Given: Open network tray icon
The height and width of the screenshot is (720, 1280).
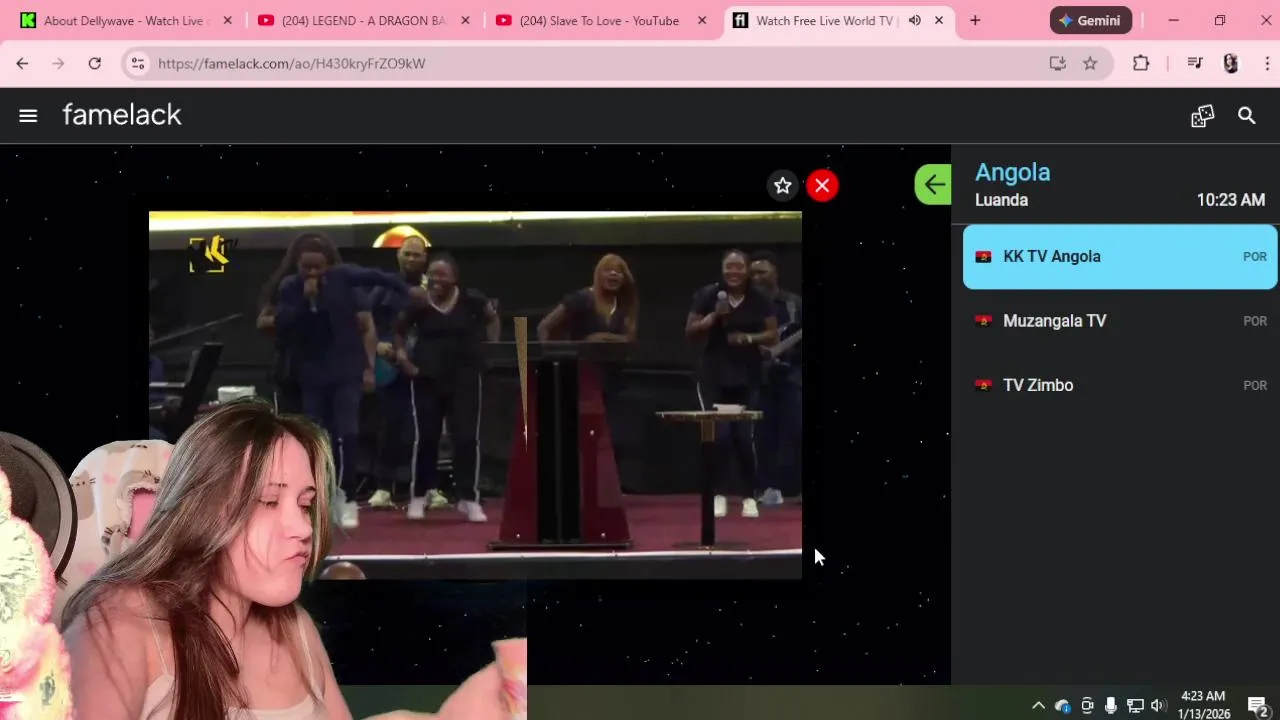Looking at the screenshot, I should (x=1135, y=705).
